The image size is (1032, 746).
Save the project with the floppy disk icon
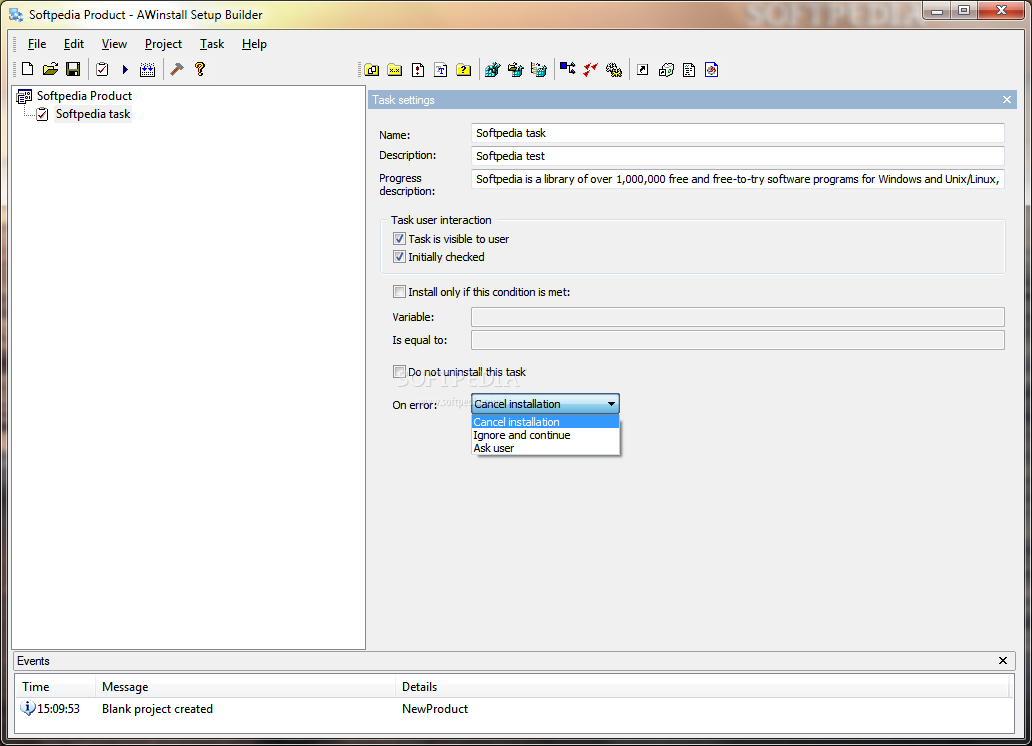click(x=73, y=69)
